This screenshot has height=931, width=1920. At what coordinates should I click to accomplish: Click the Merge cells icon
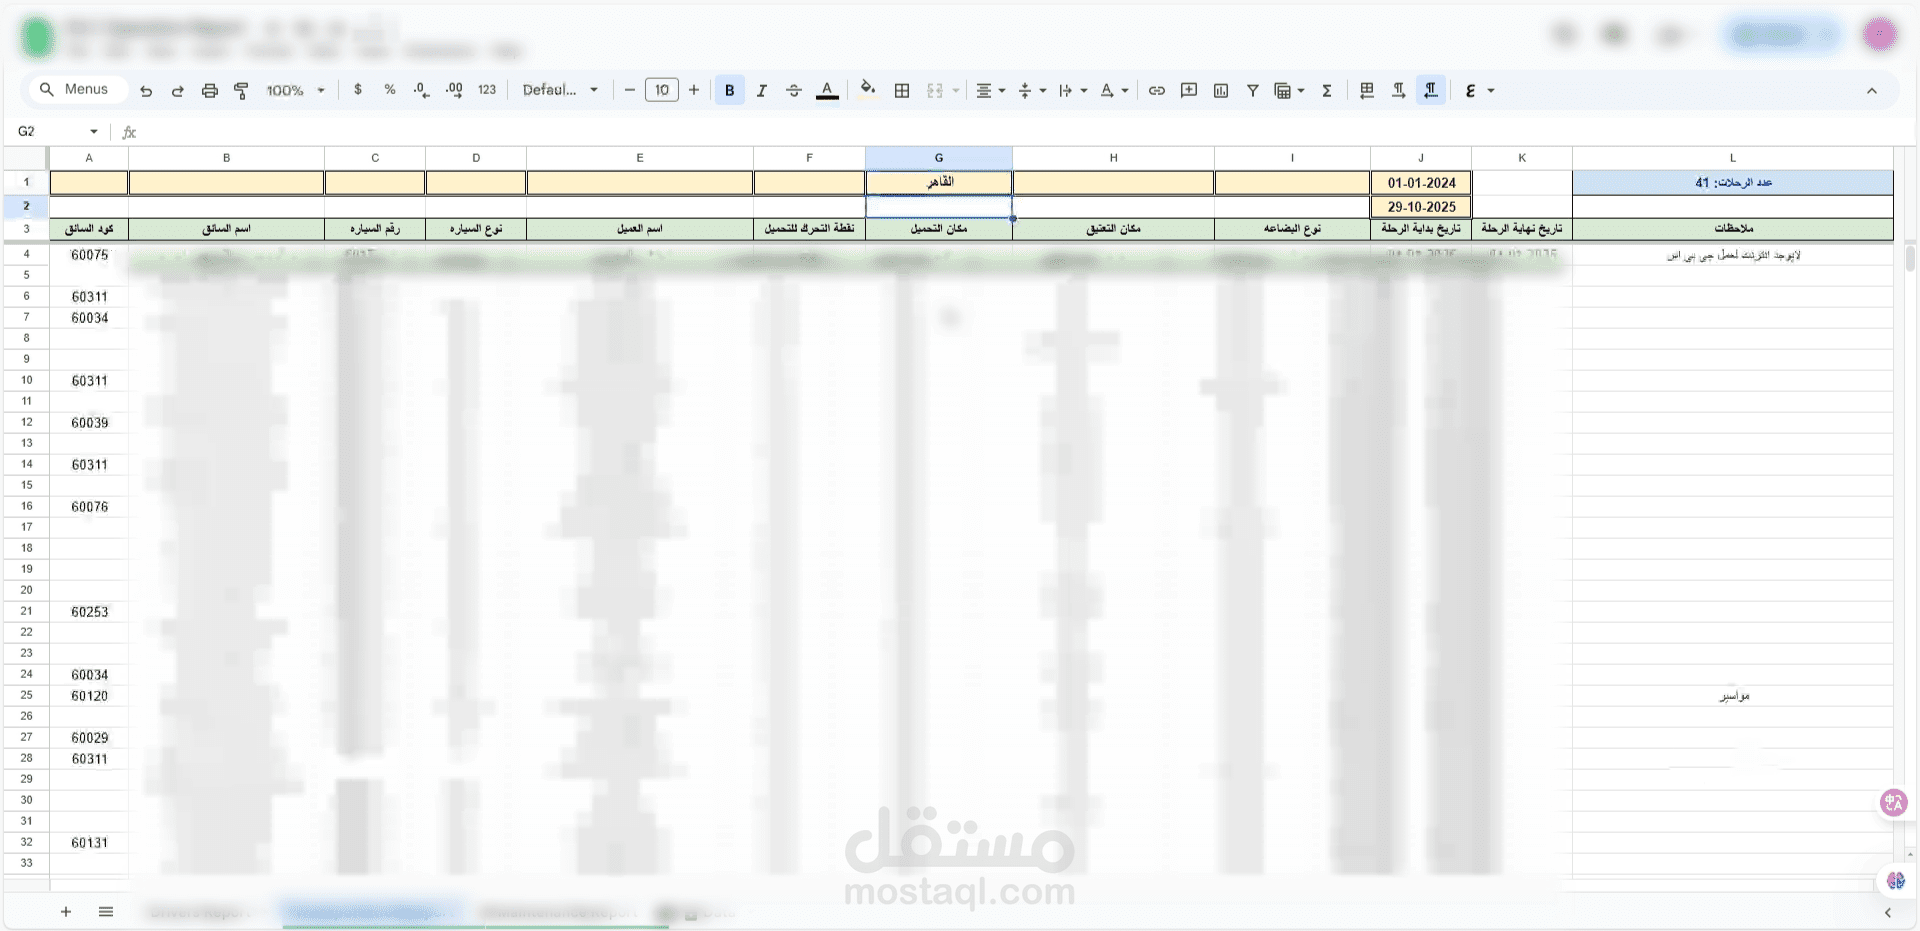935,91
